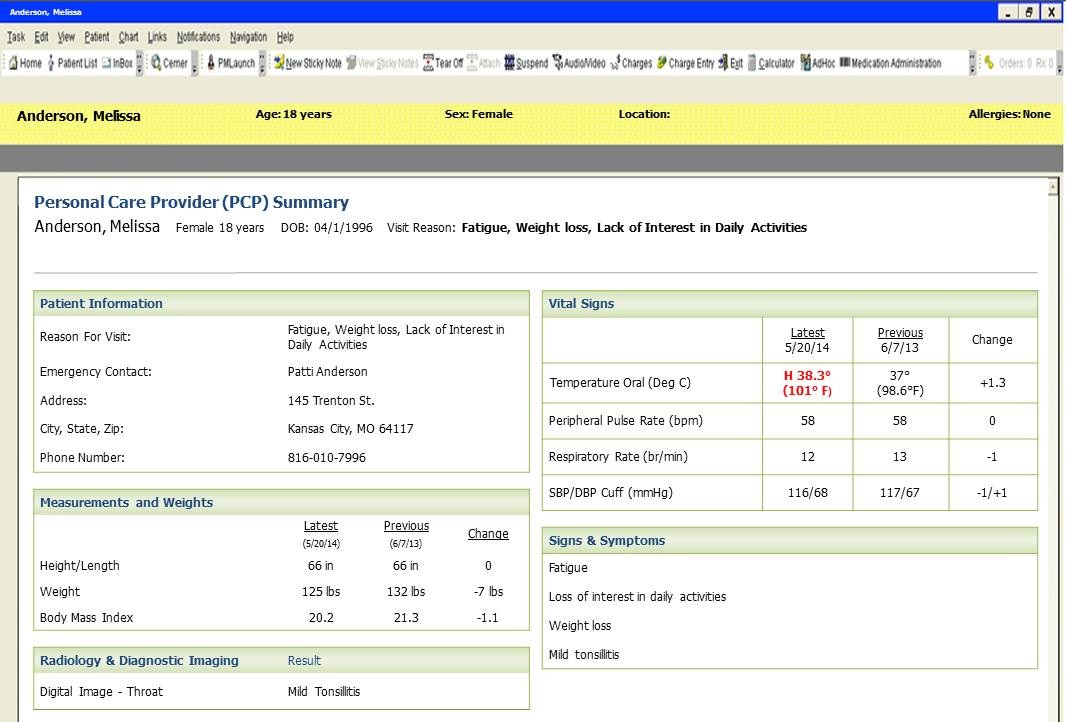
Task: Click the Previous link in Vital Signs
Action: click(x=900, y=332)
